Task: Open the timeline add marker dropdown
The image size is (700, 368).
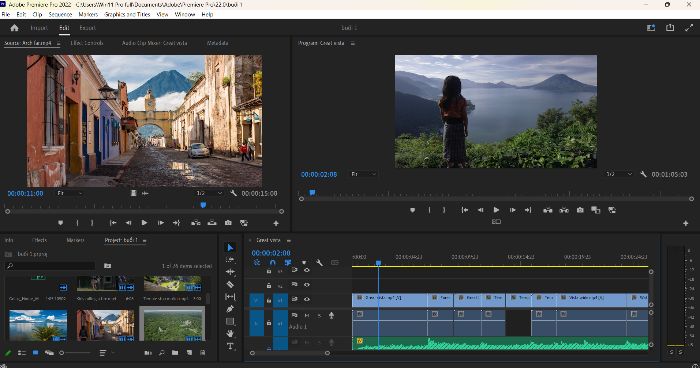Action: pos(304,263)
